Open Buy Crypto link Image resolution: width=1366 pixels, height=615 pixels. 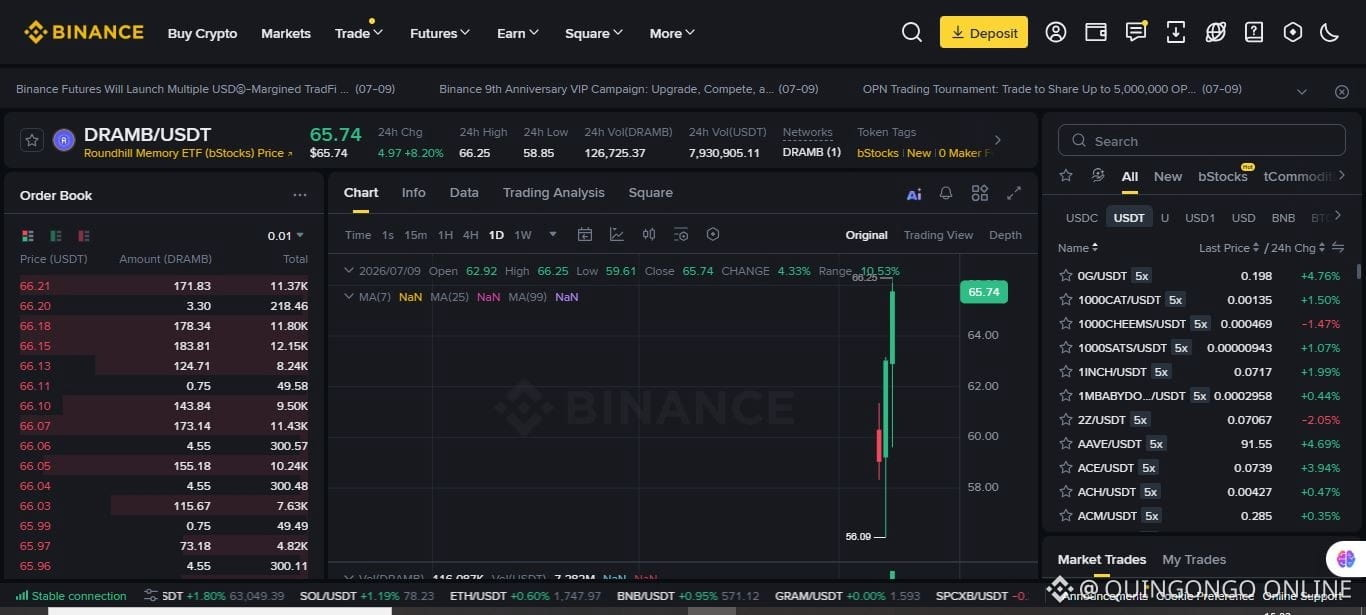202,33
